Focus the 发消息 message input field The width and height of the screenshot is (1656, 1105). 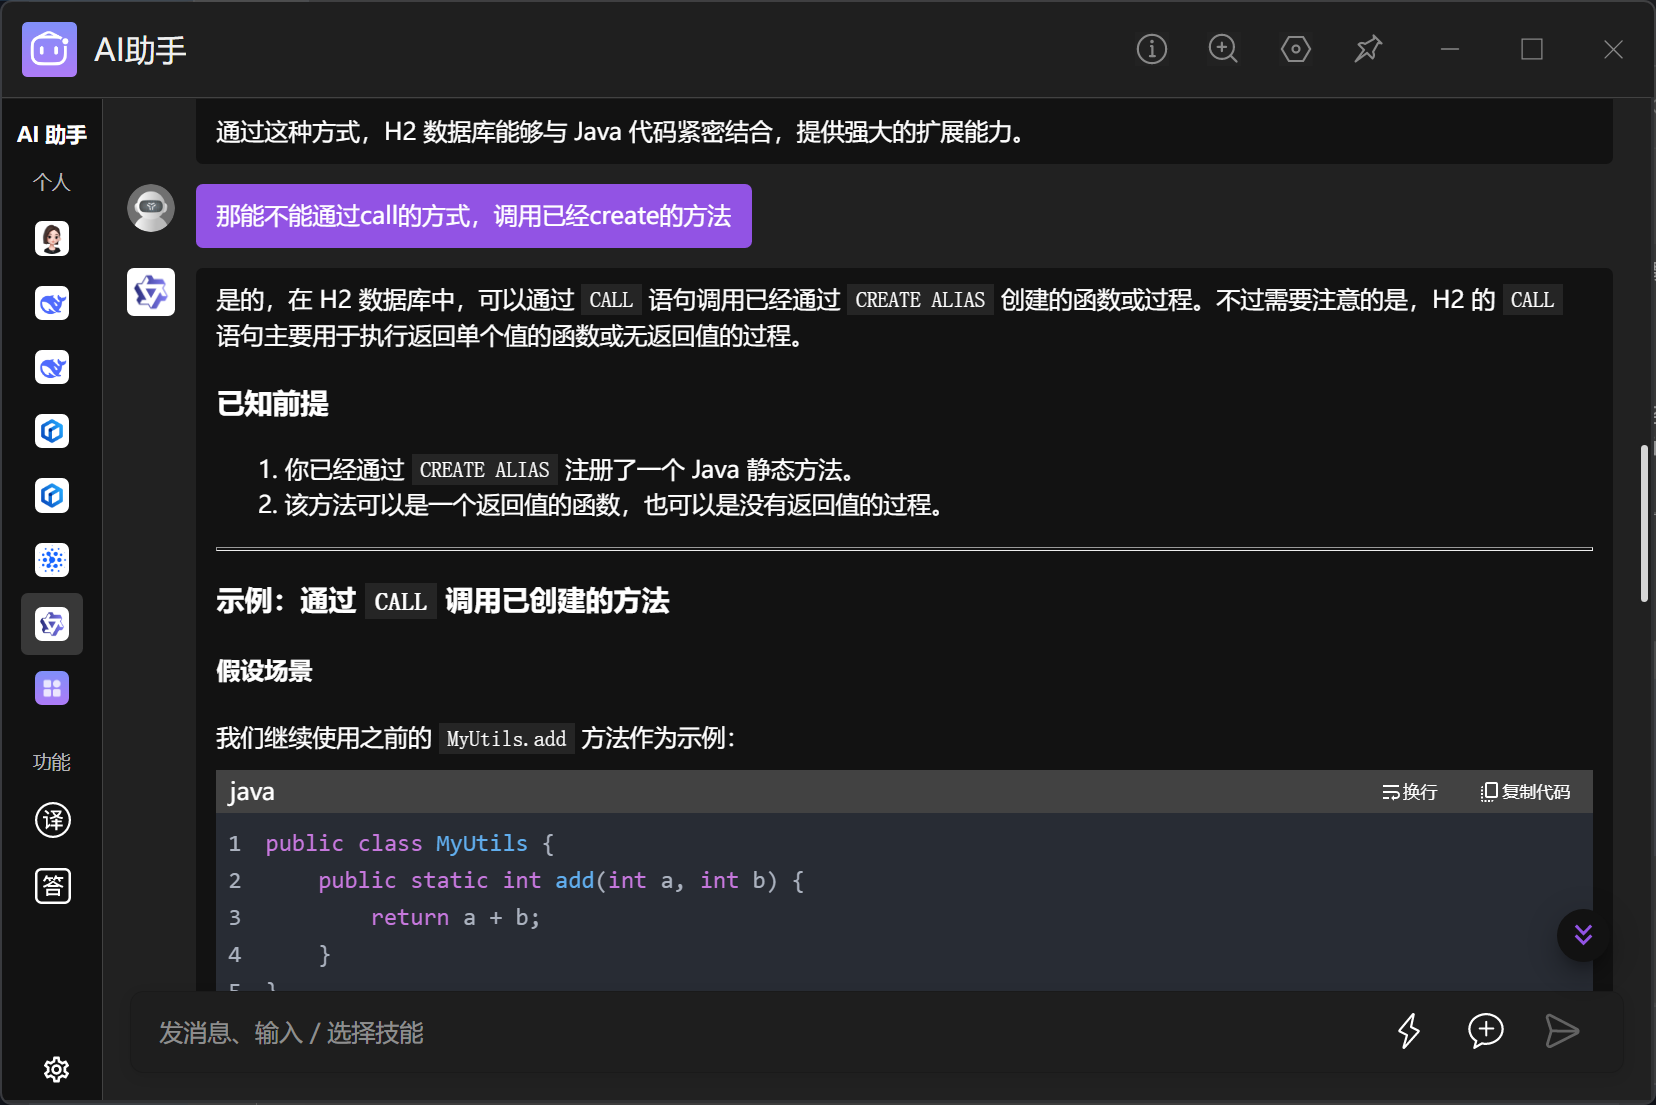click(x=760, y=1032)
